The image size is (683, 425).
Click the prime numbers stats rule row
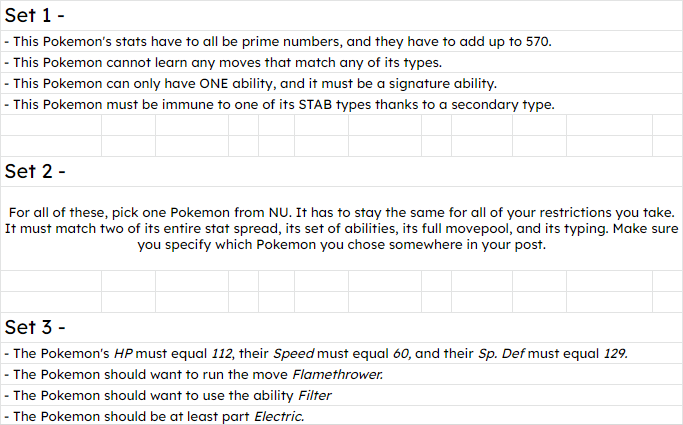pos(342,41)
